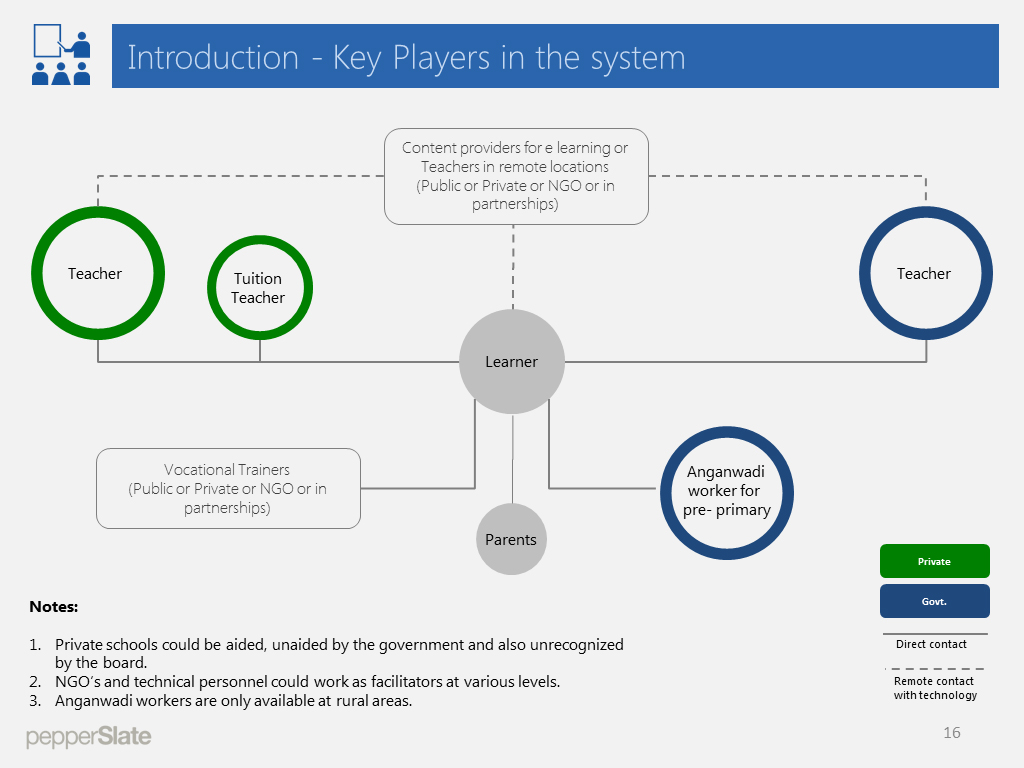Click the green Private legend swatch

coord(935,561)
